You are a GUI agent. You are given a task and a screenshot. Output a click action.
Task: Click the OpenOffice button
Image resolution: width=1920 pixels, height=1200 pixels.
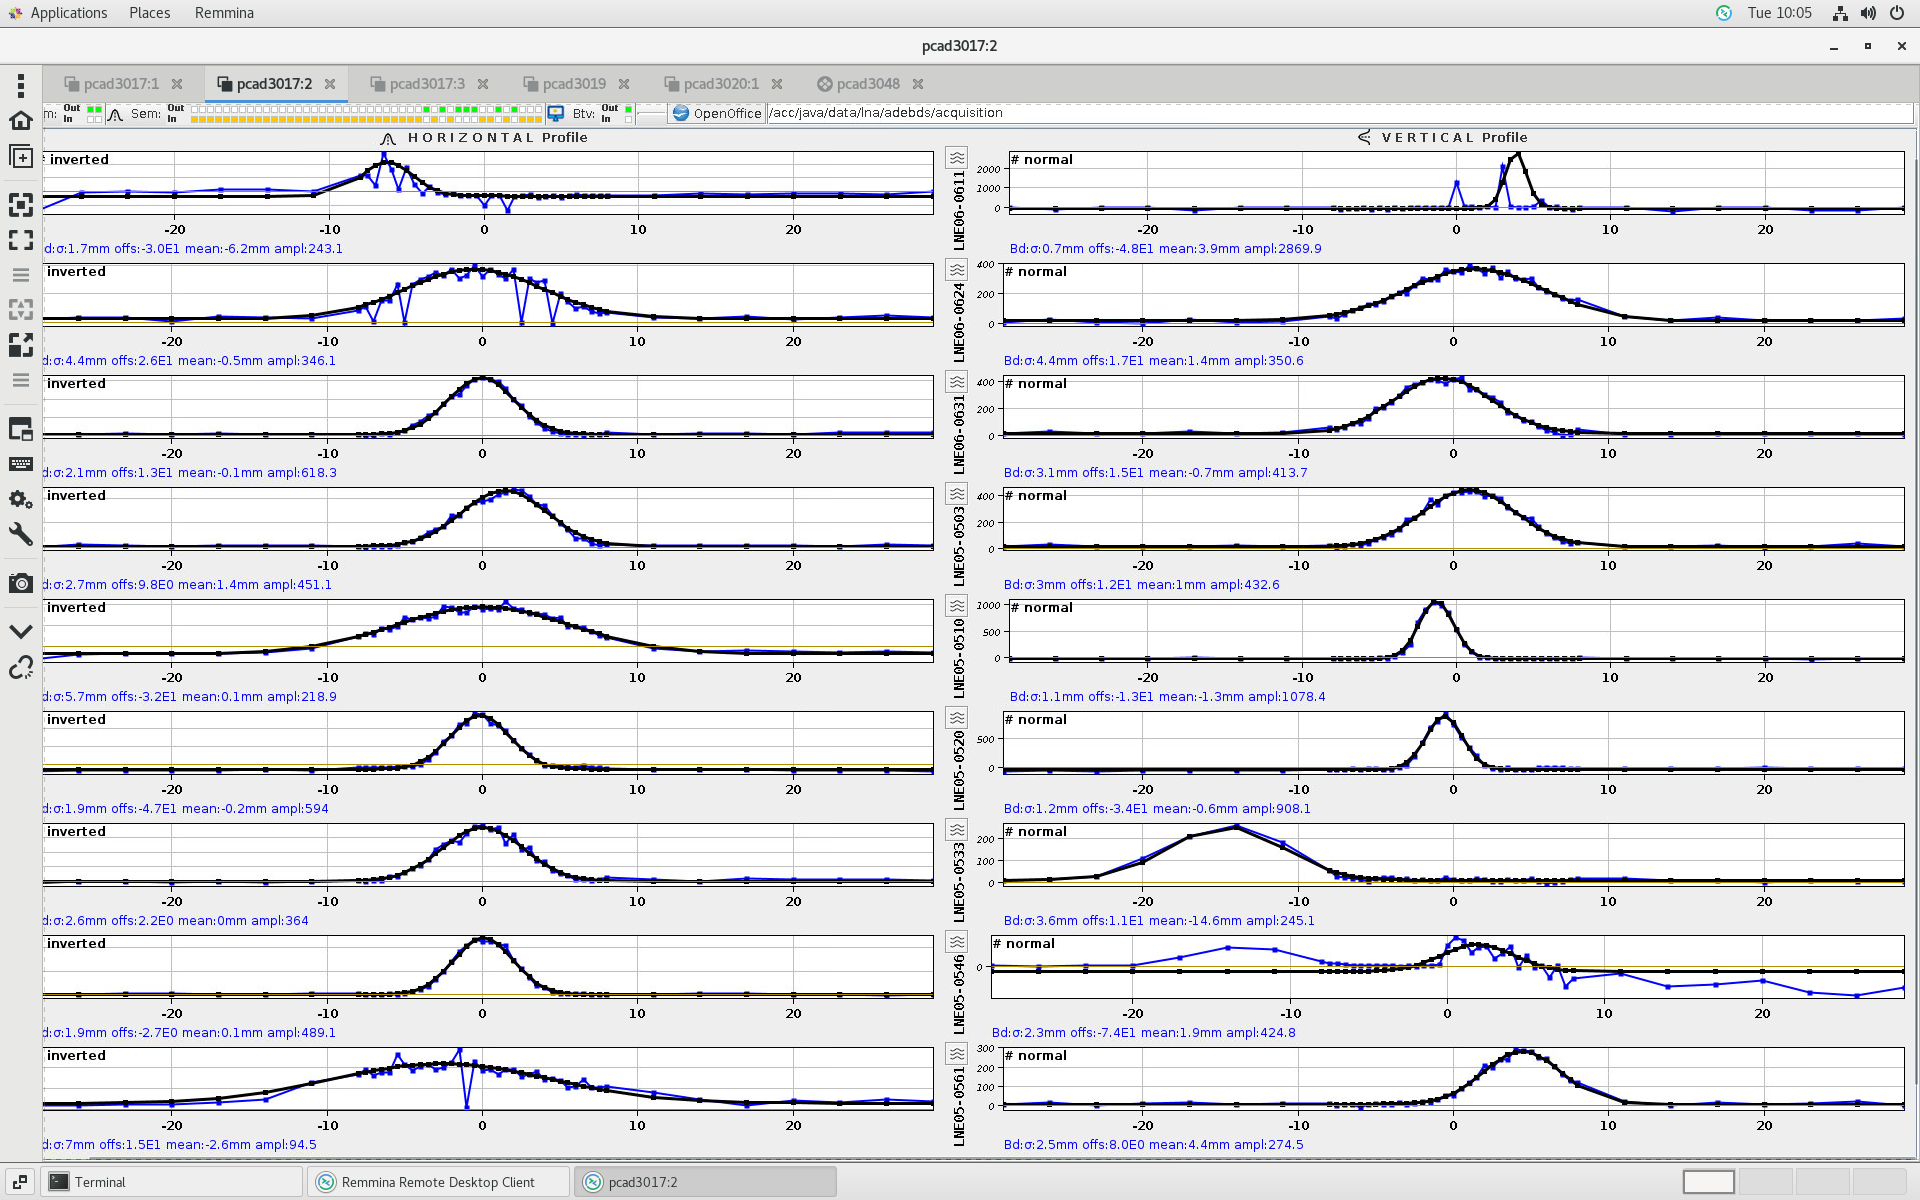[x=717, y=113]
